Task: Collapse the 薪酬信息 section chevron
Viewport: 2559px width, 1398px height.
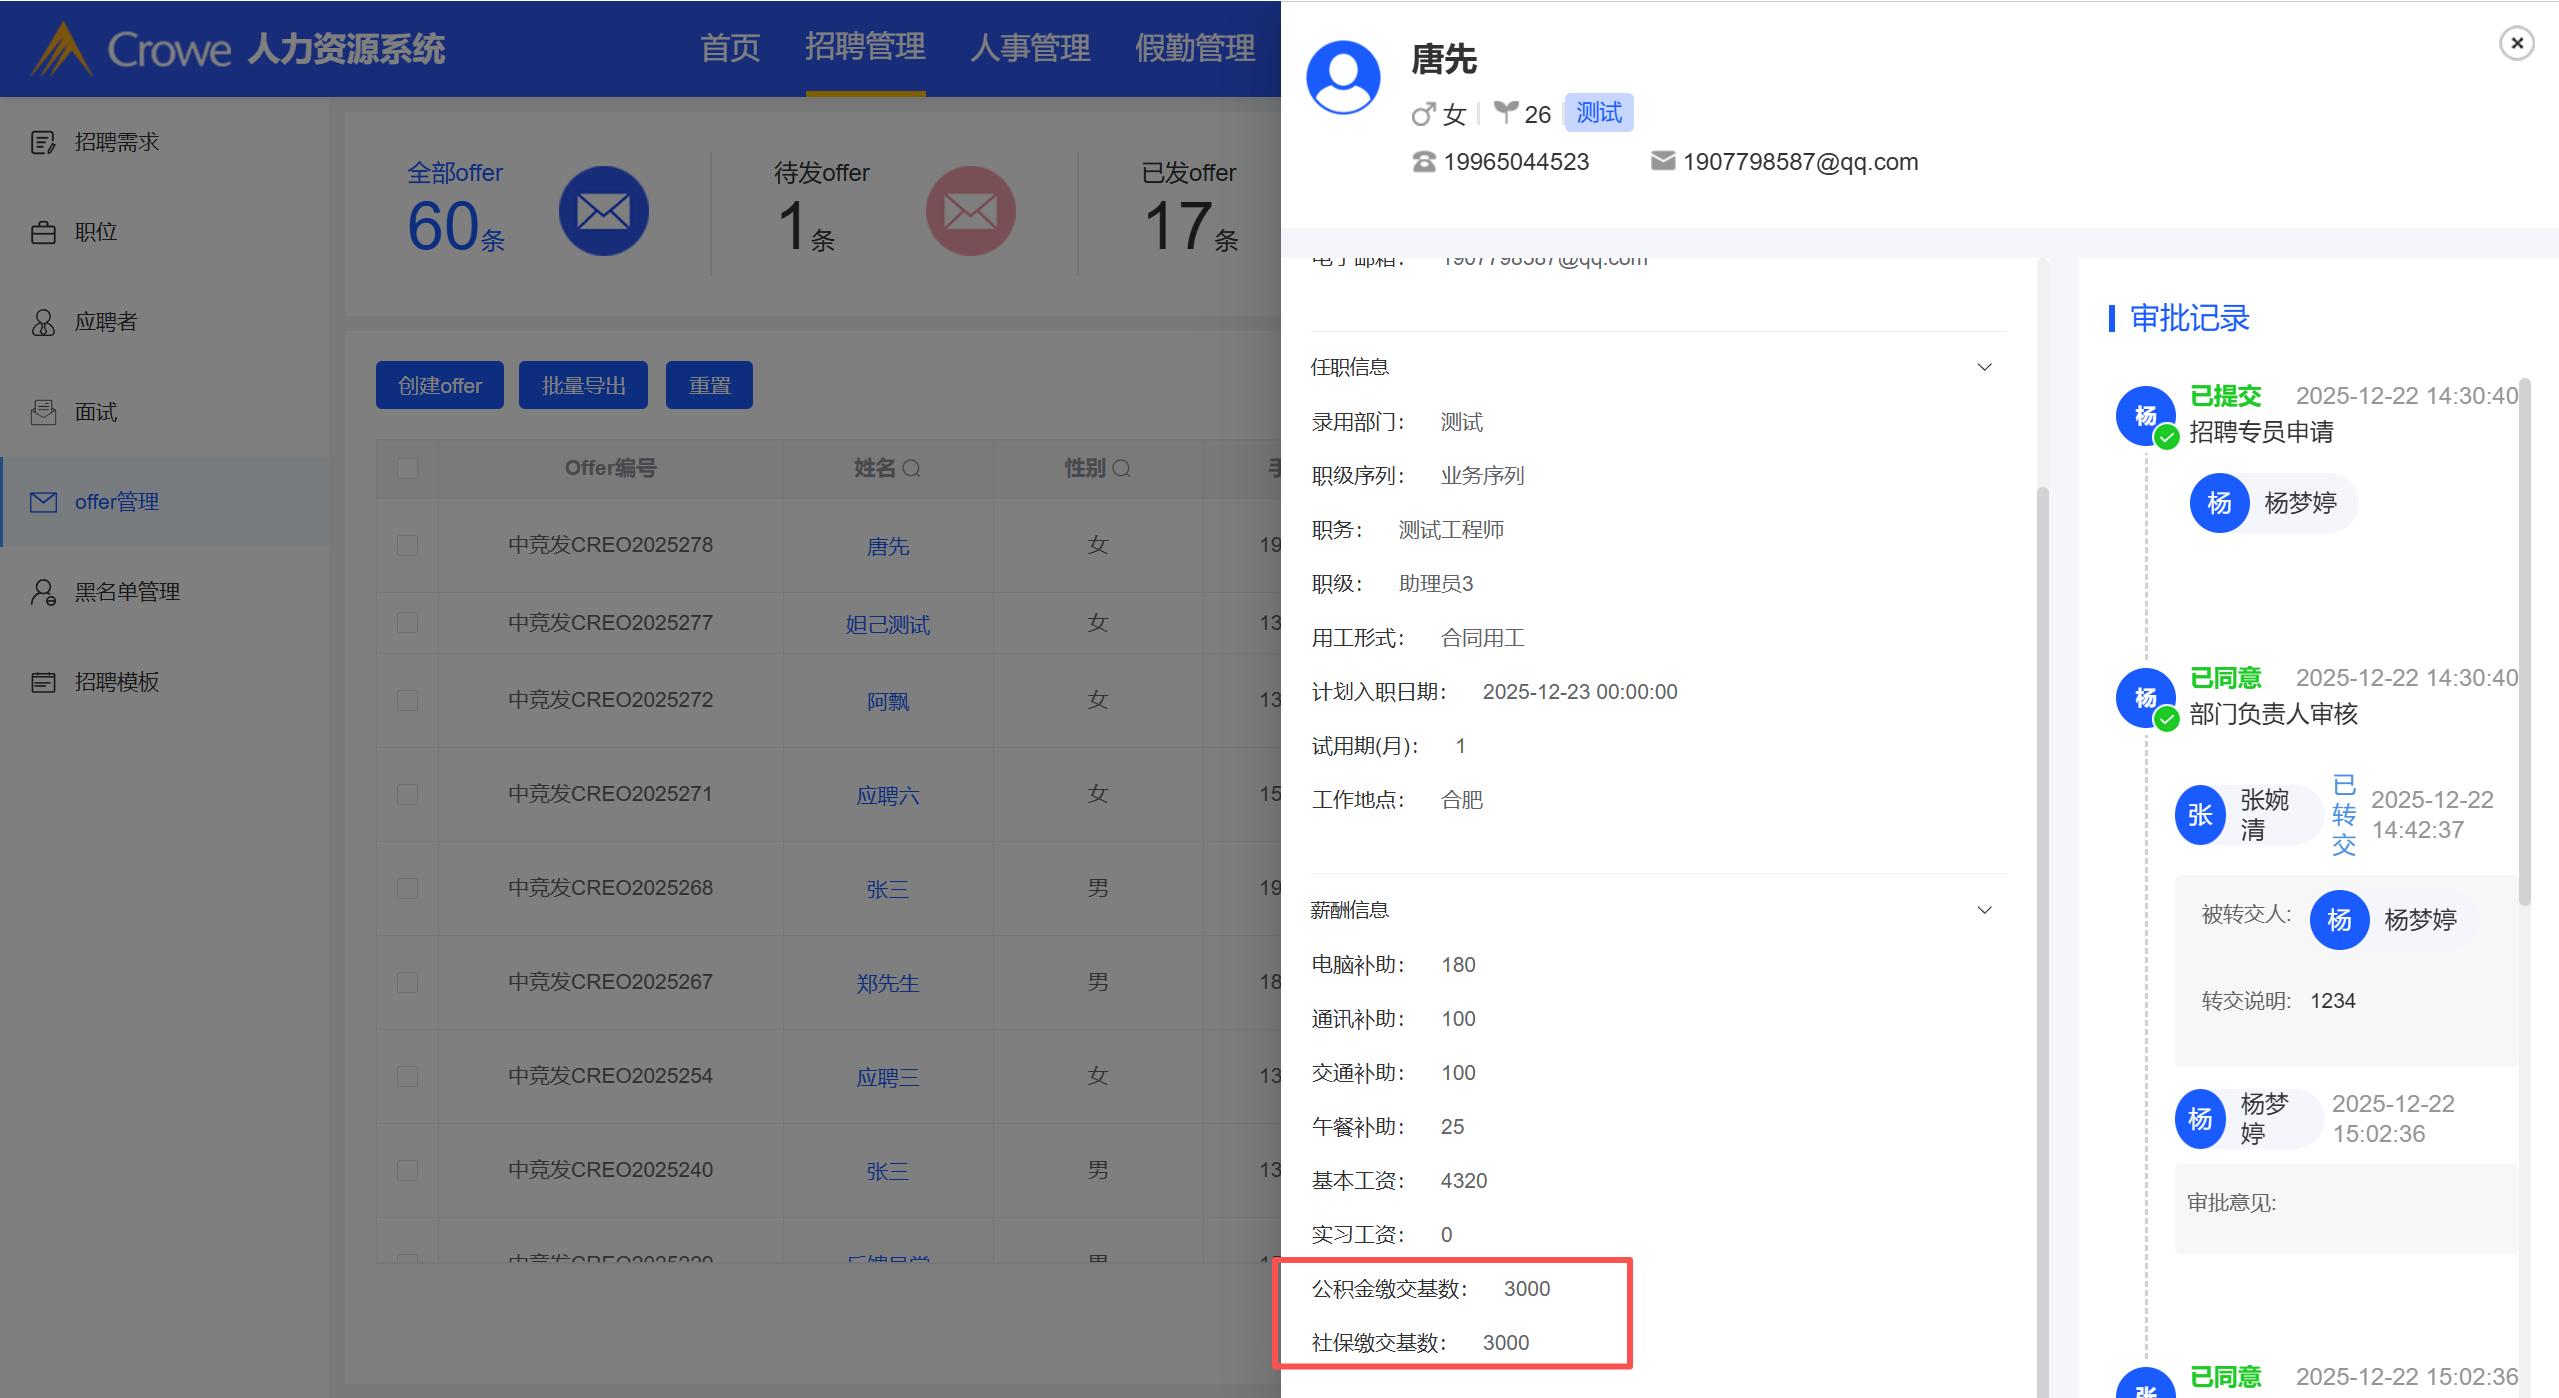Action: (1984, 910)
